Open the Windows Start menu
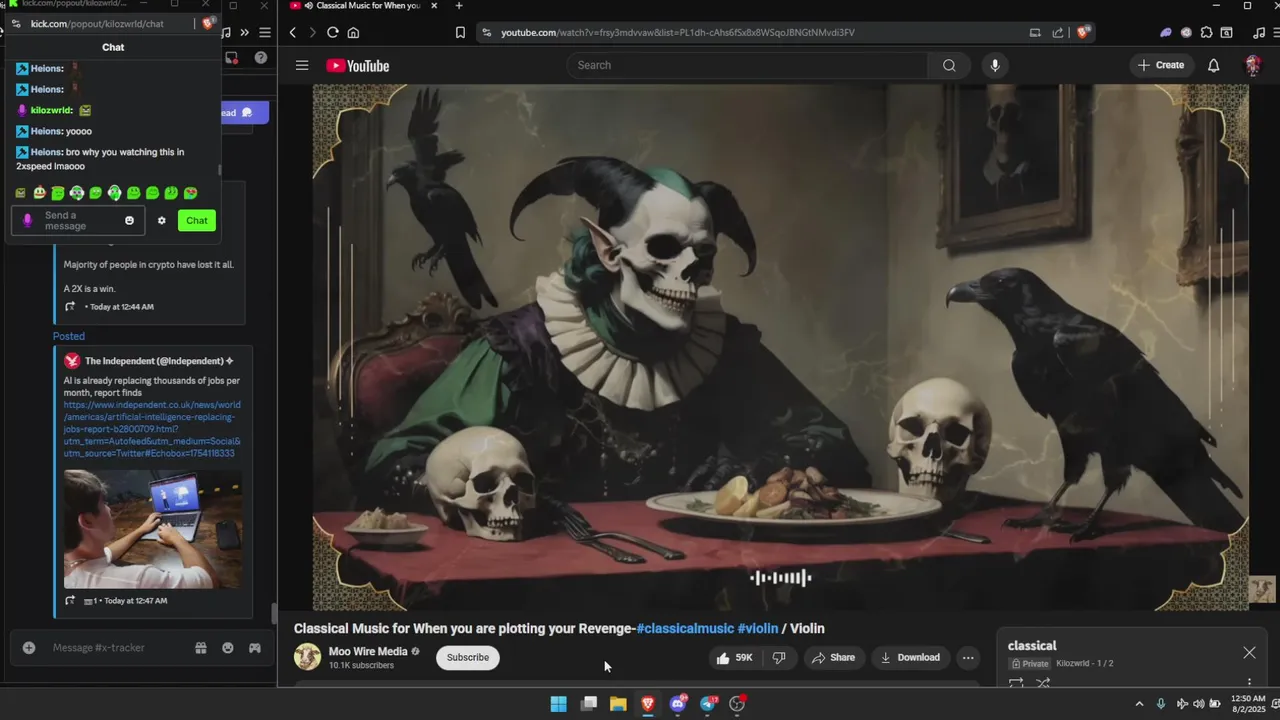The height and width of the screenshot is (720, 1280). (x=559, y=704)
